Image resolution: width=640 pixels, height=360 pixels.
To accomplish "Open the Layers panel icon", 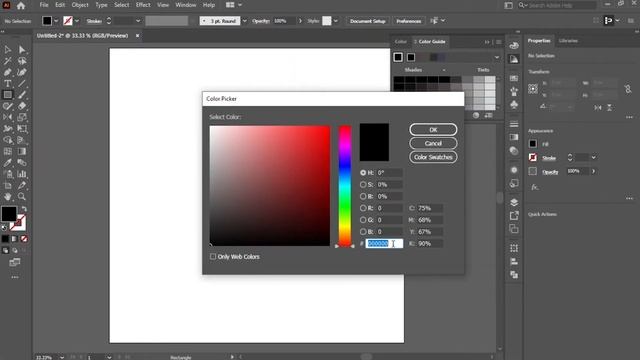I will click(514, 202).
